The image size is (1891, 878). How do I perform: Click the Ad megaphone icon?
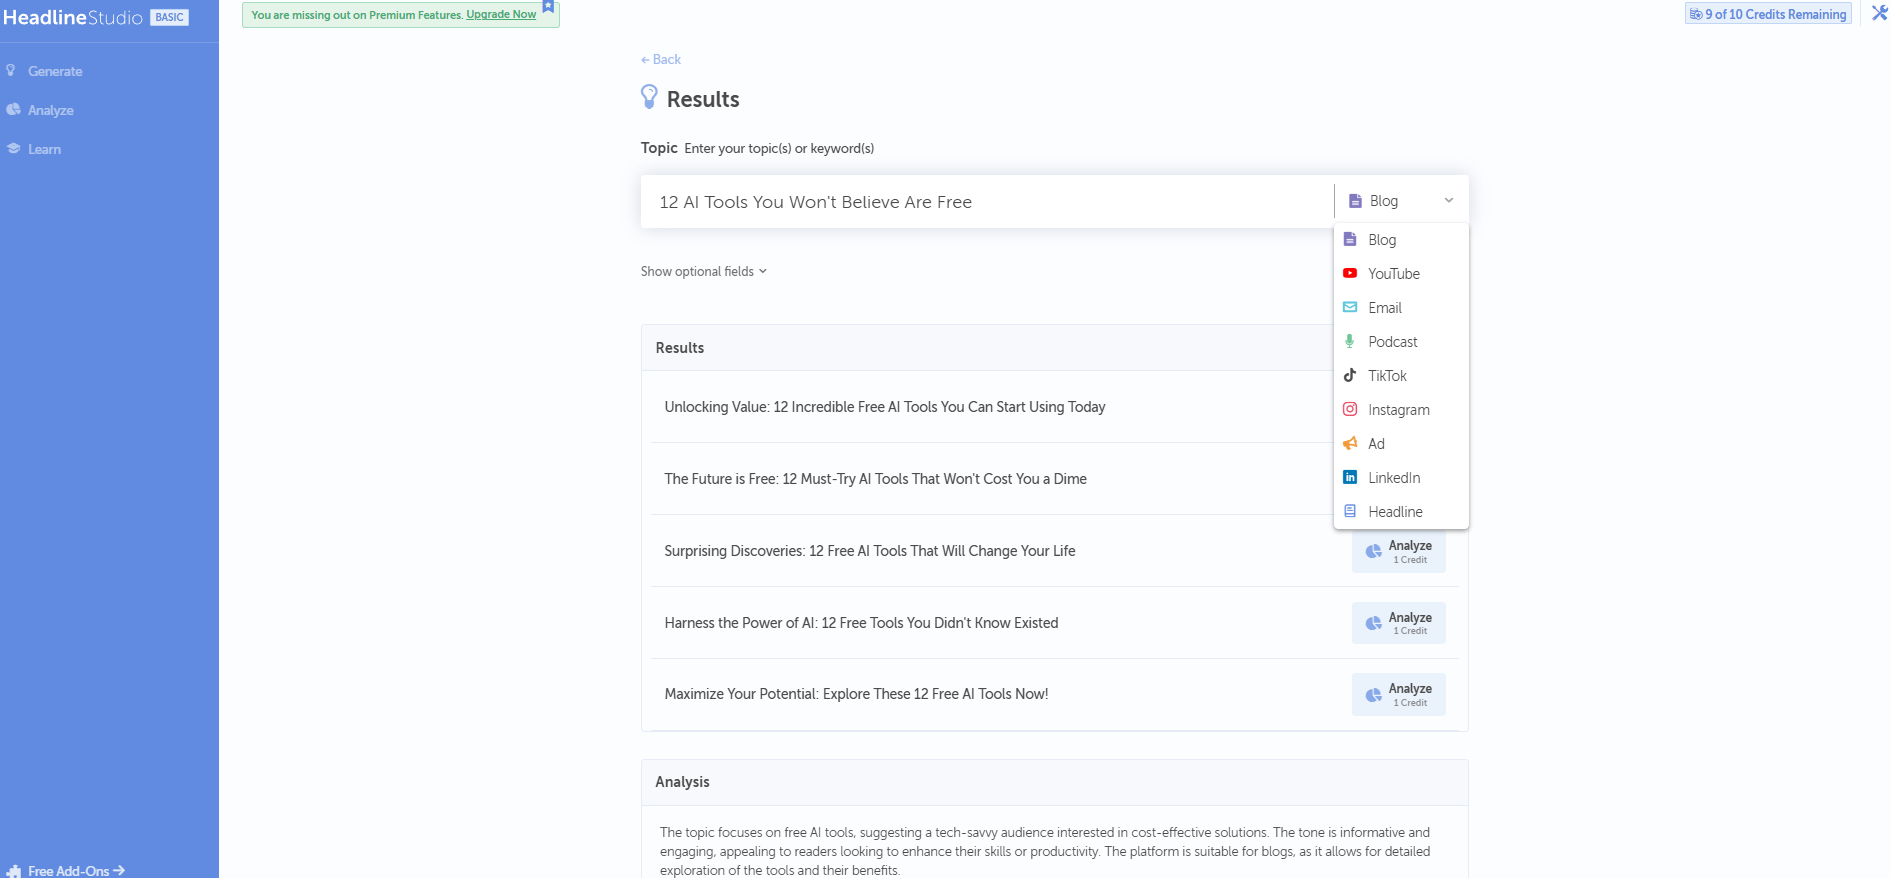1350,443
